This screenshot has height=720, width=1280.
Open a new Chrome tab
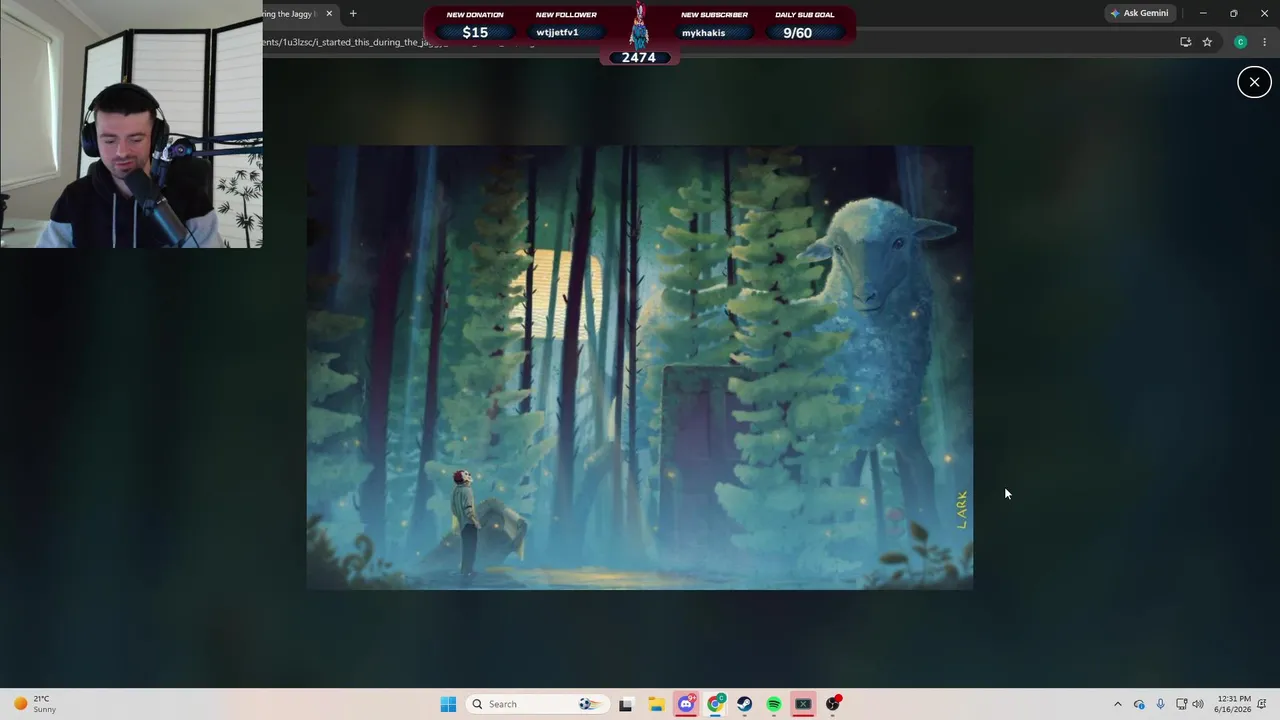pyautogui.click(x=353, y=14)
